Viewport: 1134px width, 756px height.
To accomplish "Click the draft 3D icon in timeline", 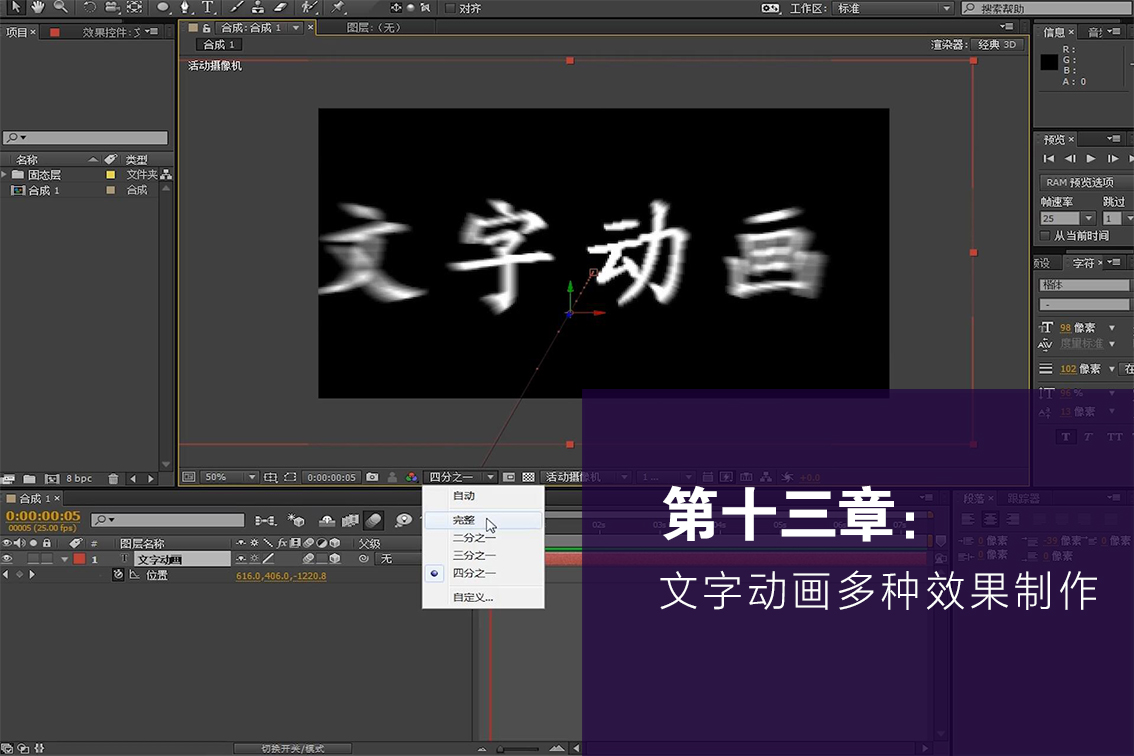I will pyautogui.click(x=295, y=520).
